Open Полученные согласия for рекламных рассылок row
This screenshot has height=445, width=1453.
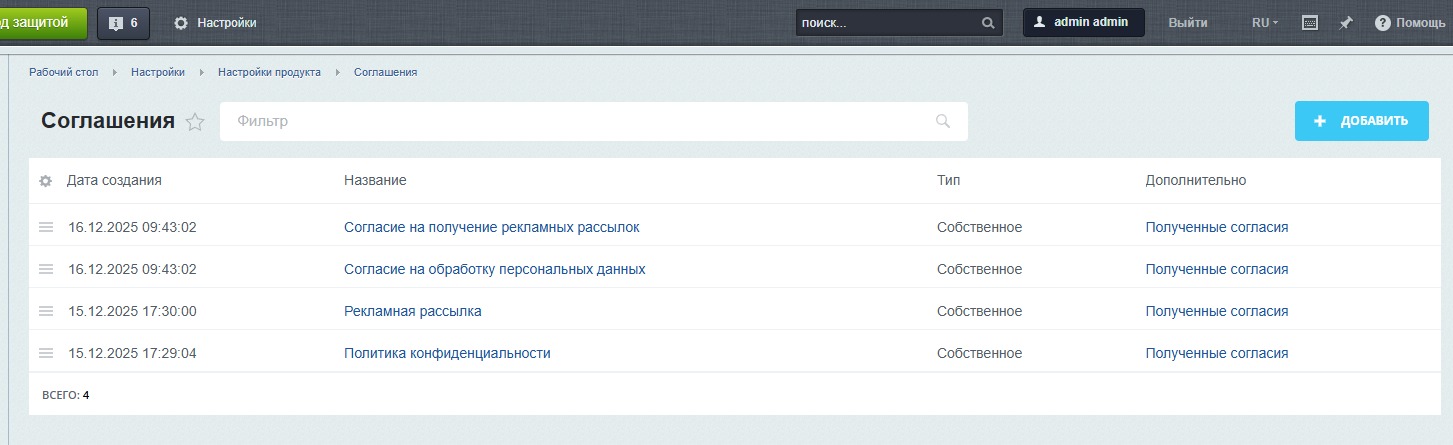(x=1216, y=227)
